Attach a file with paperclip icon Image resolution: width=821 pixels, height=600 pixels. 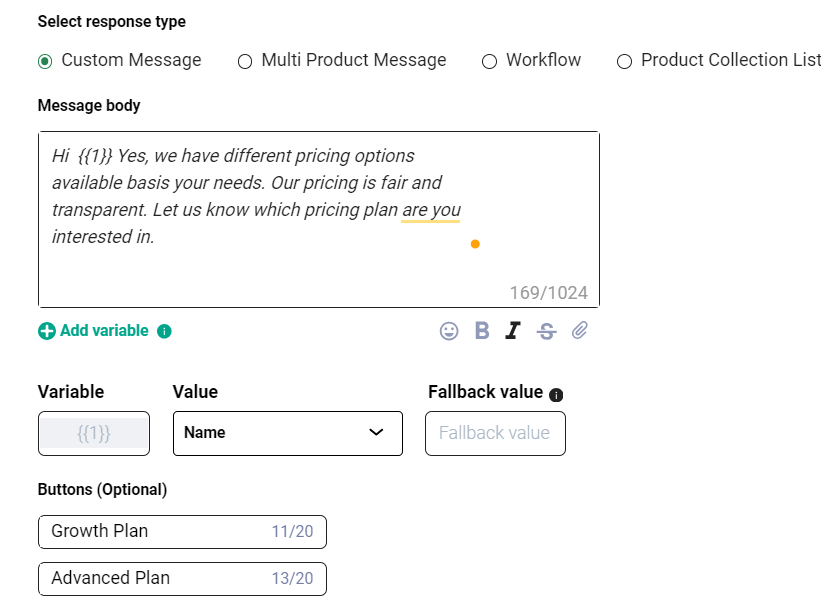[x=579, y=331]
